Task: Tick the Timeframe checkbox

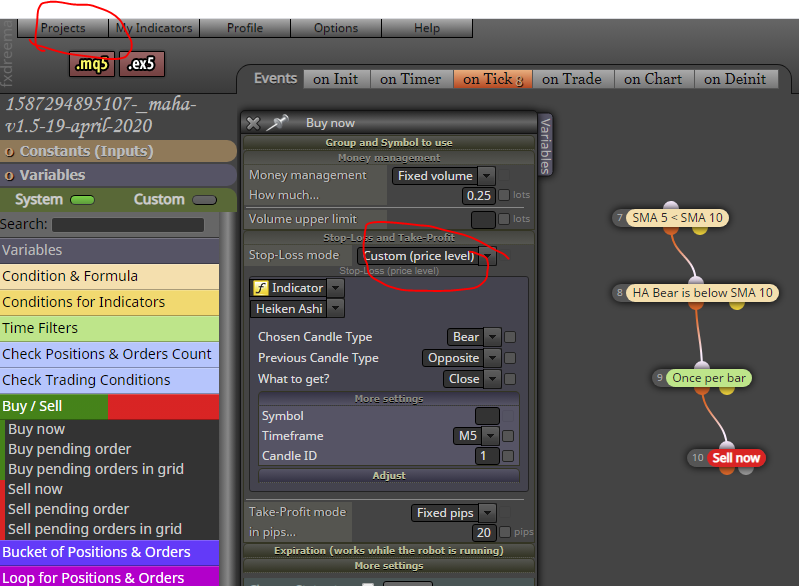Action: [x=508, y=436]
